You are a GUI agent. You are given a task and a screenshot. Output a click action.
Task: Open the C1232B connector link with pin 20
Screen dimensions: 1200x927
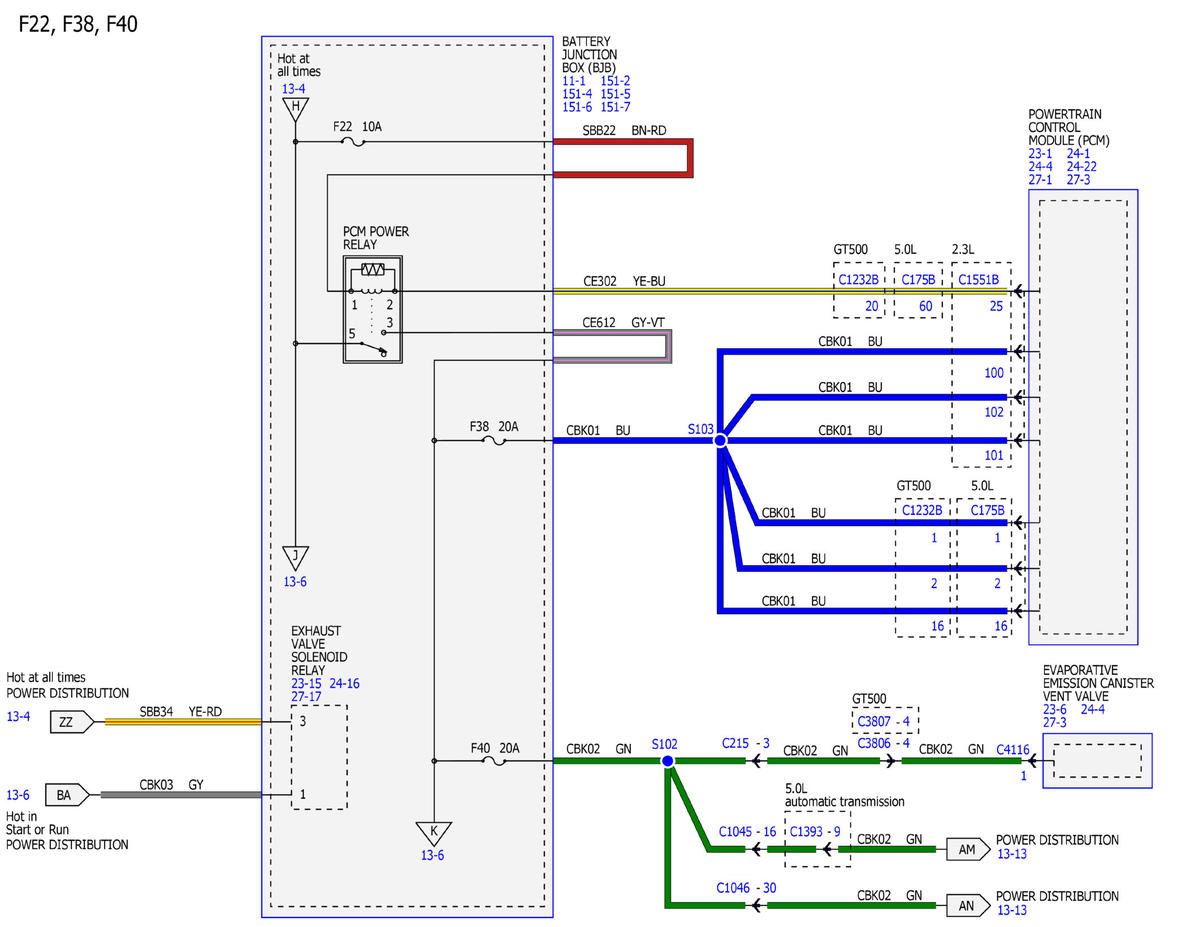click(x=859, y=280)
